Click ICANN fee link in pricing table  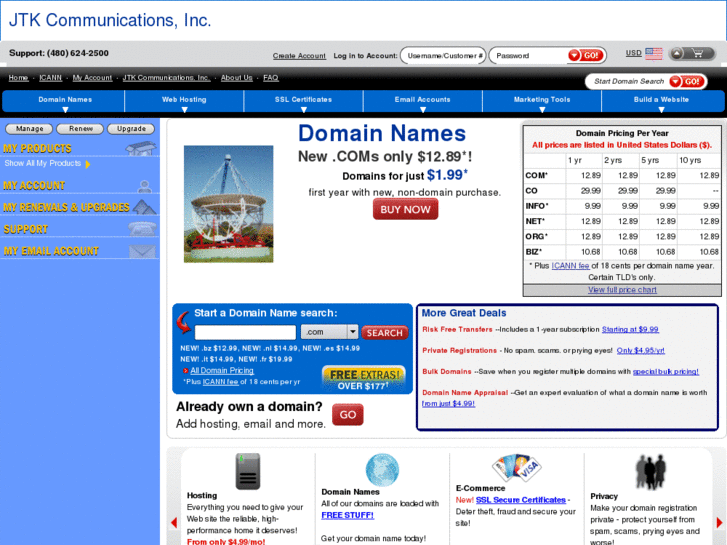coord(570,266)
